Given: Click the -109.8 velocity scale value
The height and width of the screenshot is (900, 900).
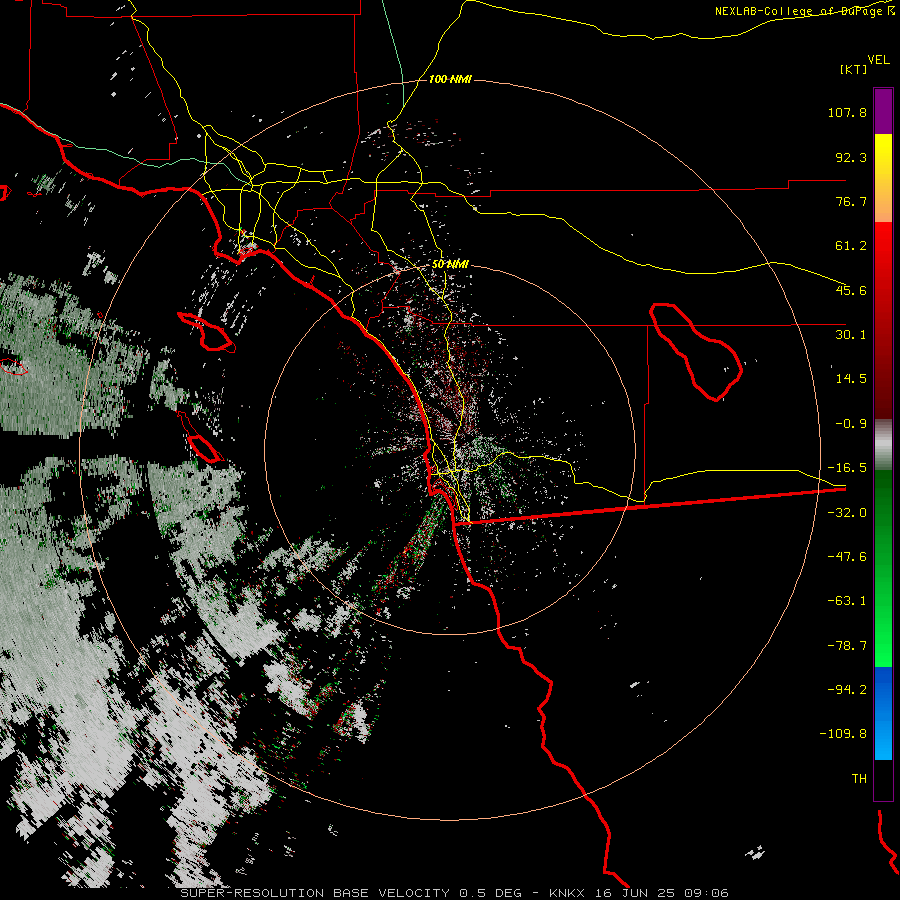Looking at the screenshot, I should coord(843,734).
